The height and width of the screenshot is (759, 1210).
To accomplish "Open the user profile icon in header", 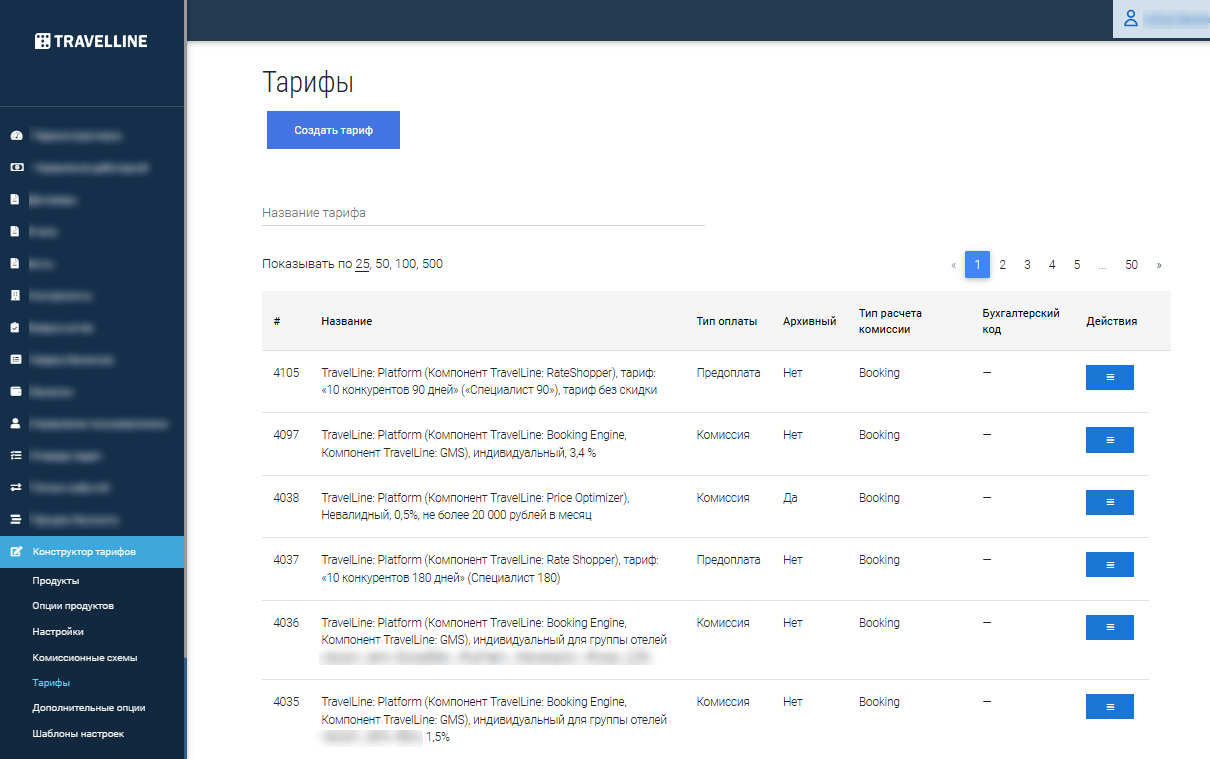I will (x=1131, y=18).
